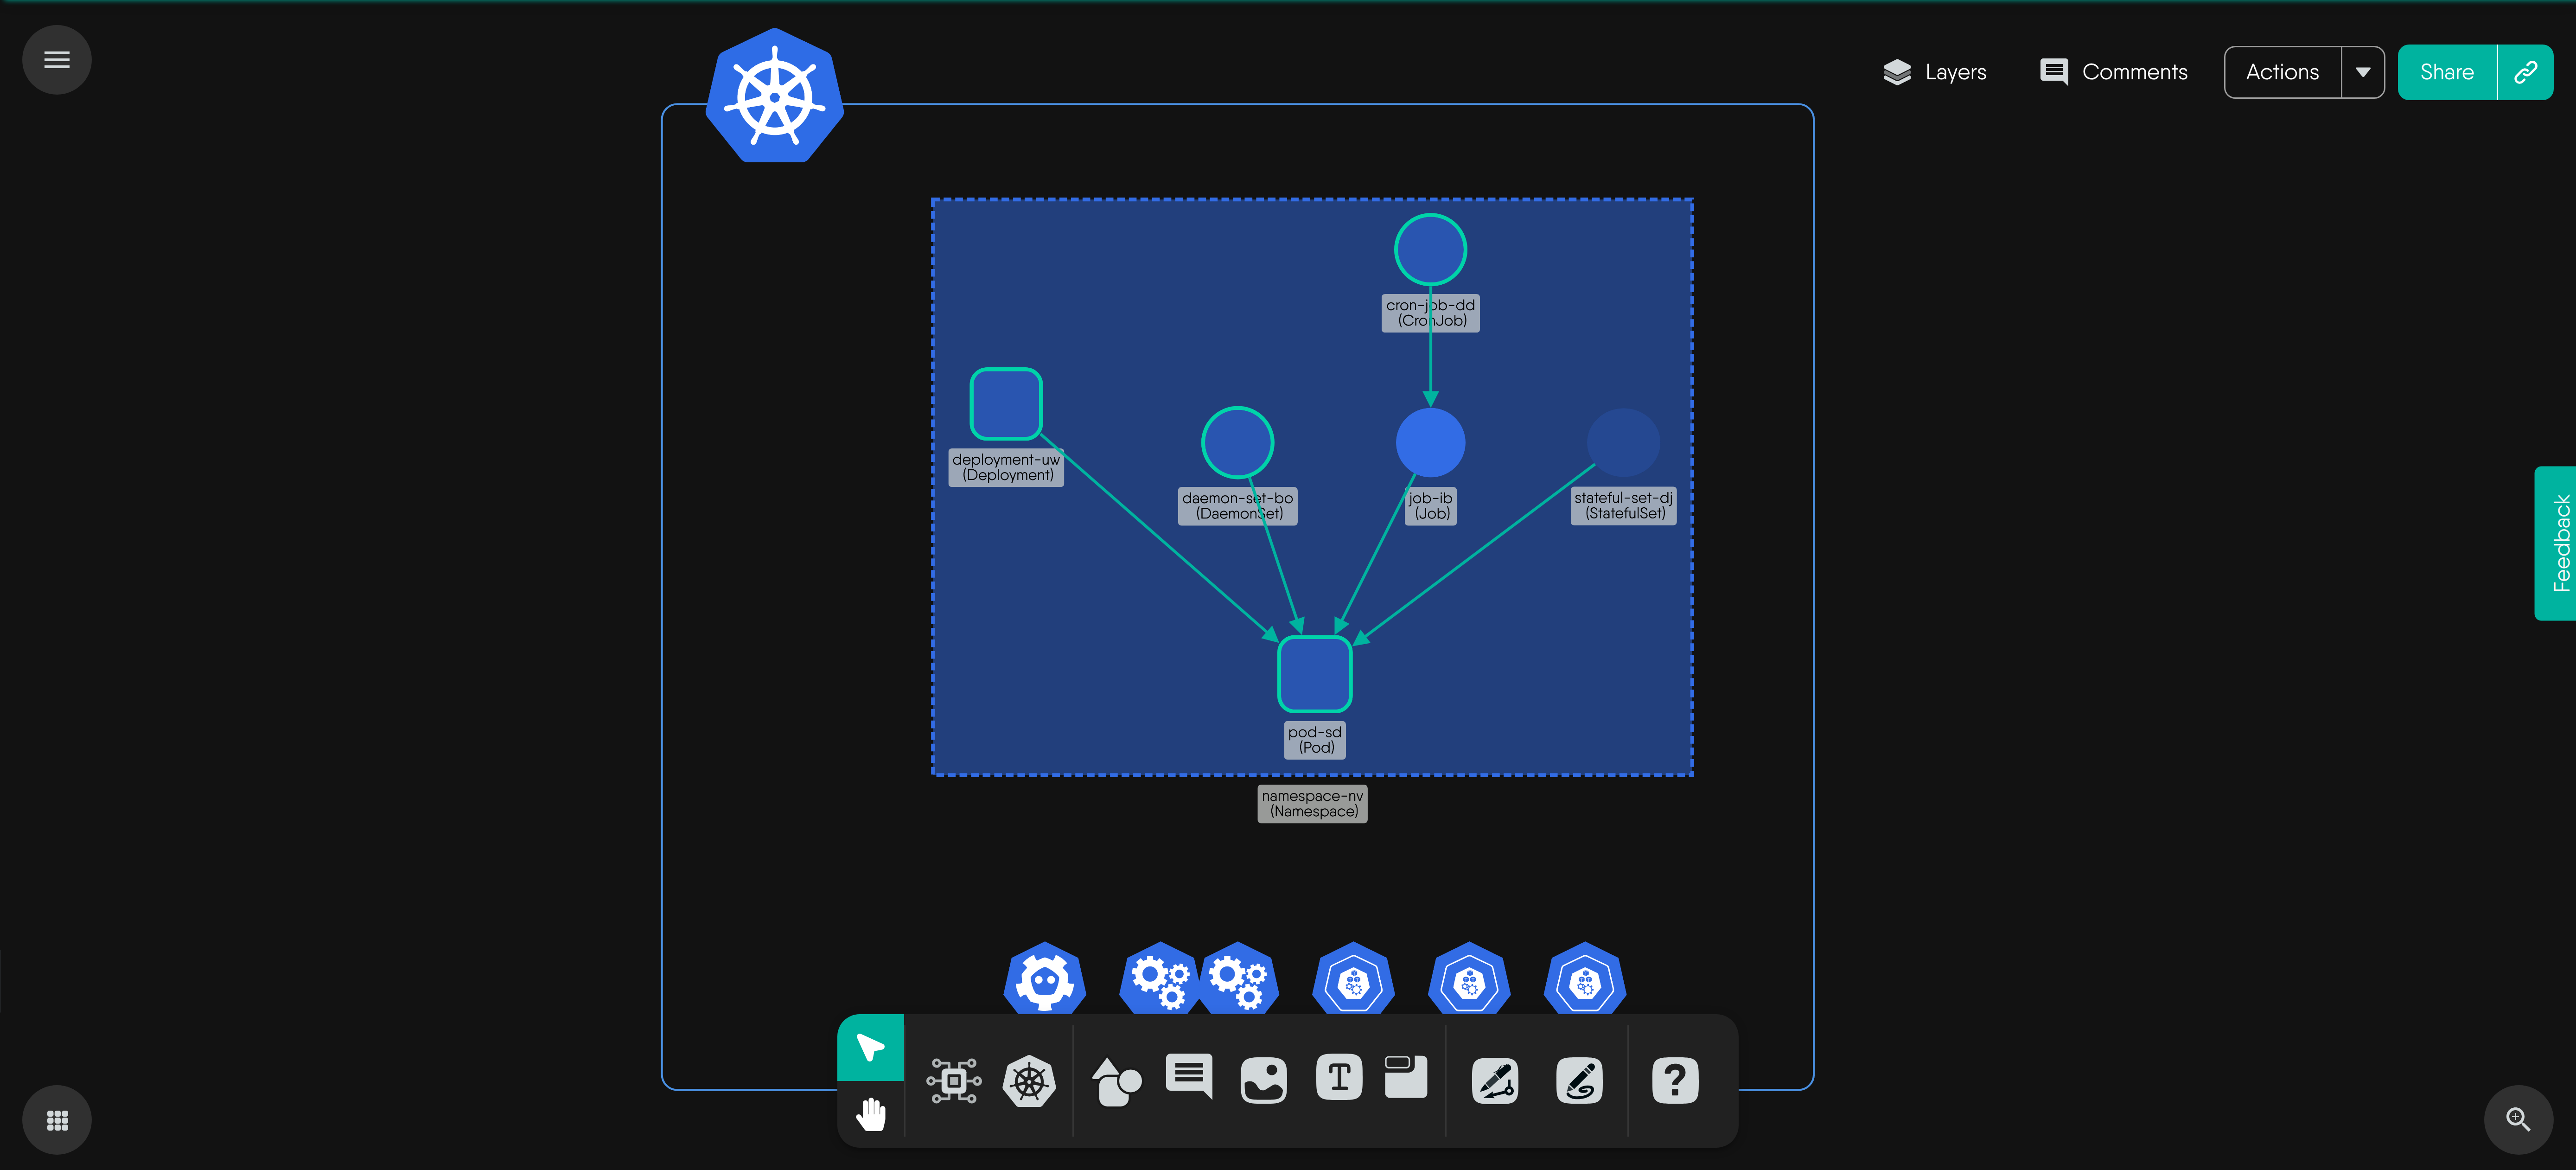Open the hamburger menu
The image size is (2576, 1170).
click(x=57, y=60)
